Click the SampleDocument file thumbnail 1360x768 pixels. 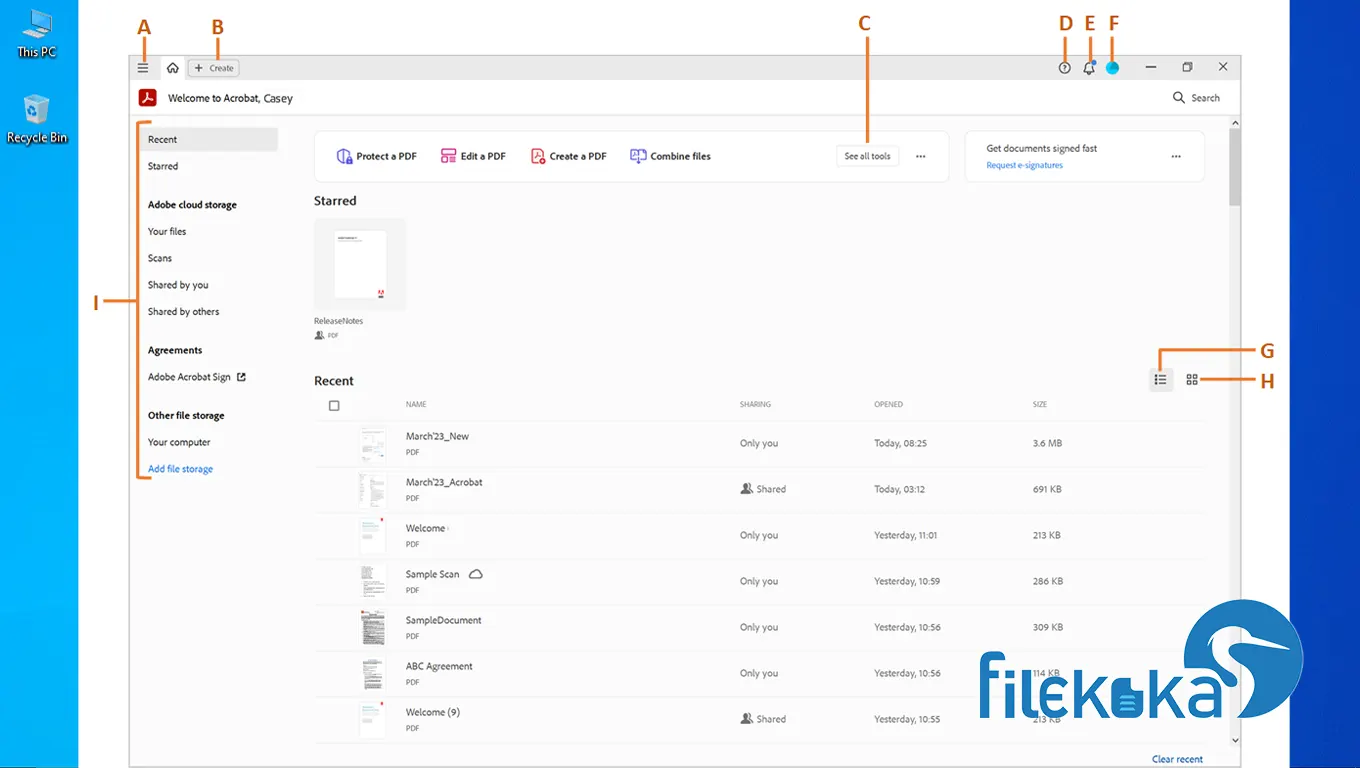pos(373,628)
